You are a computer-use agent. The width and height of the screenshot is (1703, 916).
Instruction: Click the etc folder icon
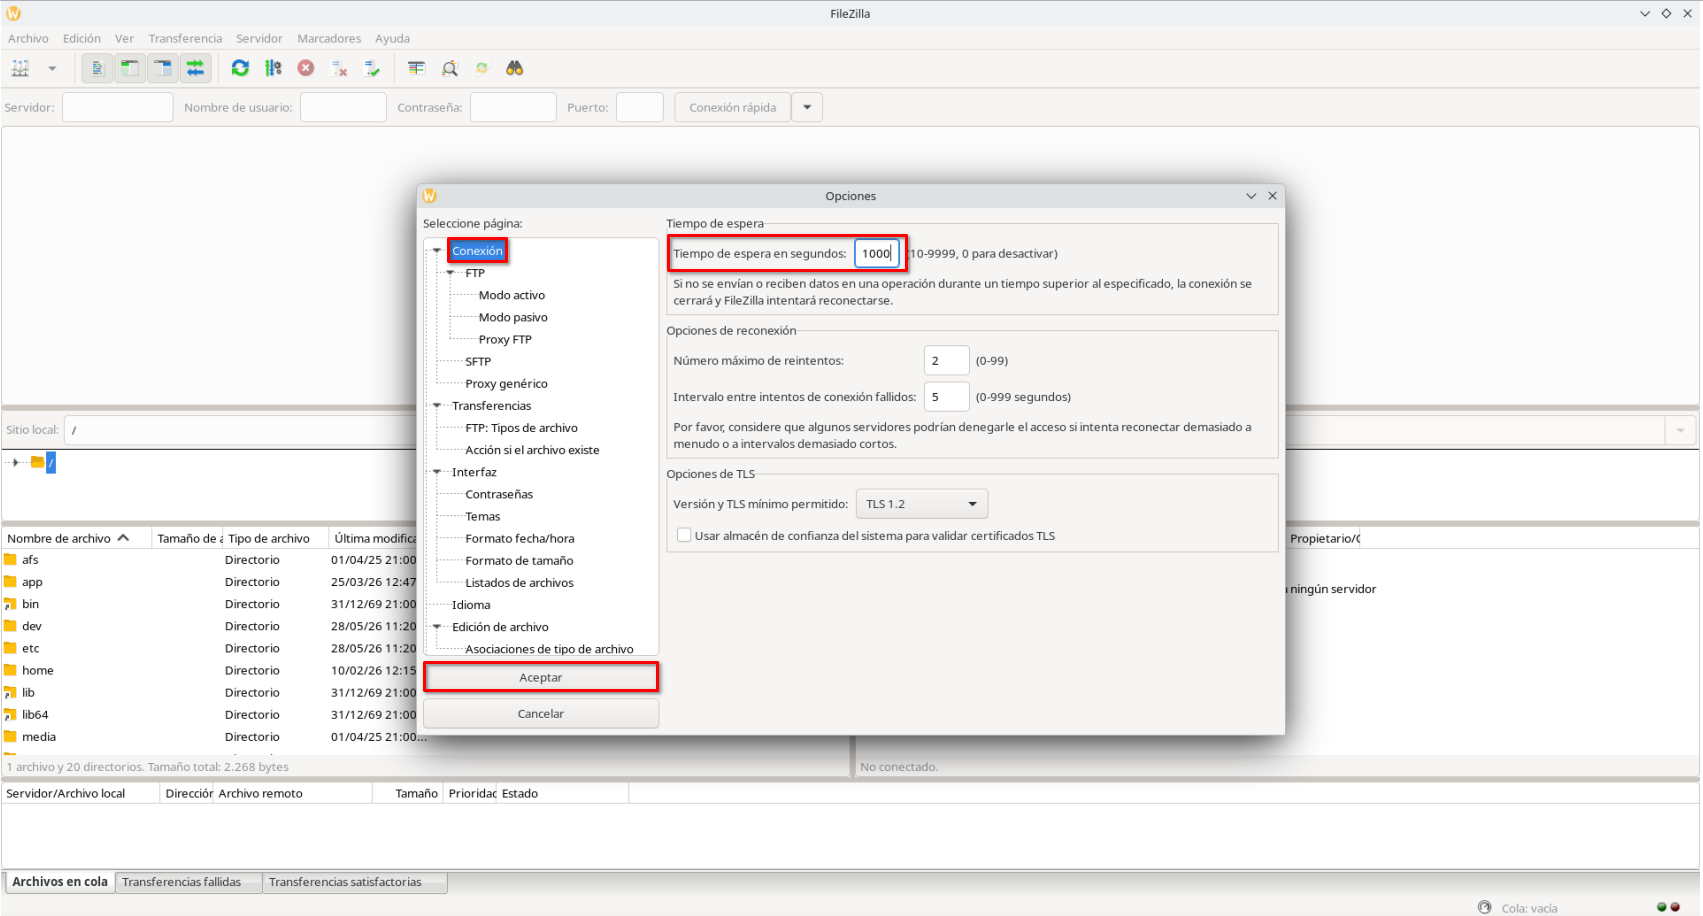11,648
